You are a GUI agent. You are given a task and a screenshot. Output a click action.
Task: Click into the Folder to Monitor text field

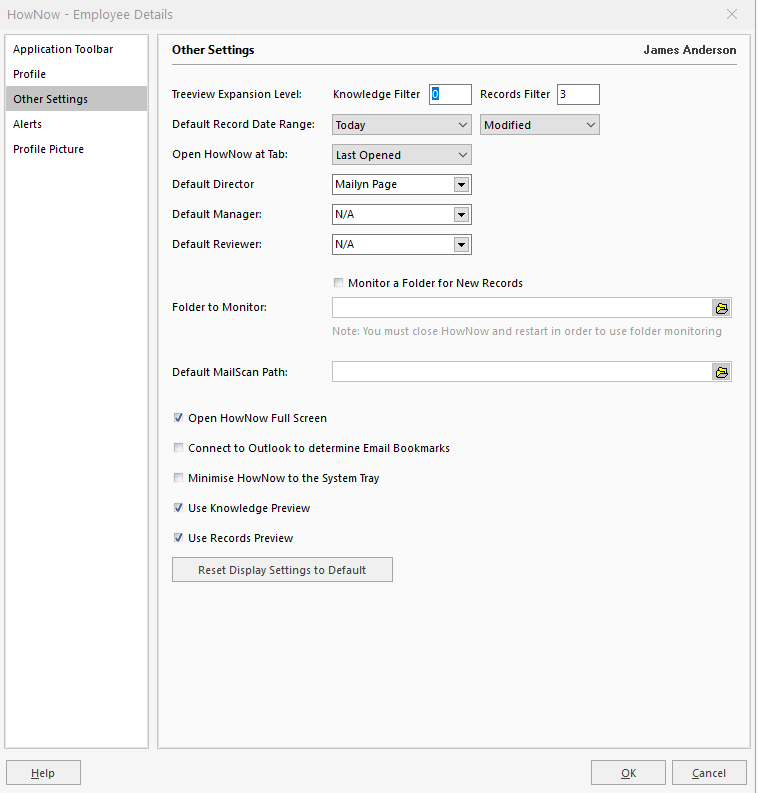[x=522, y=308]
